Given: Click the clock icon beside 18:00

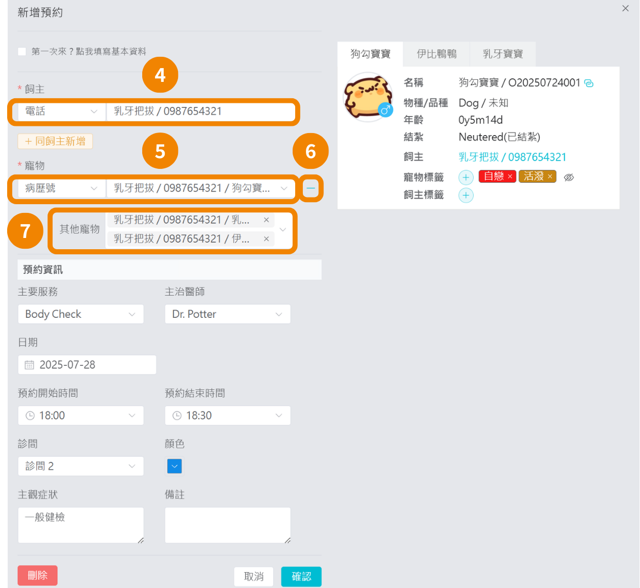Looking at the screenshot, I should tap(30, 415).
